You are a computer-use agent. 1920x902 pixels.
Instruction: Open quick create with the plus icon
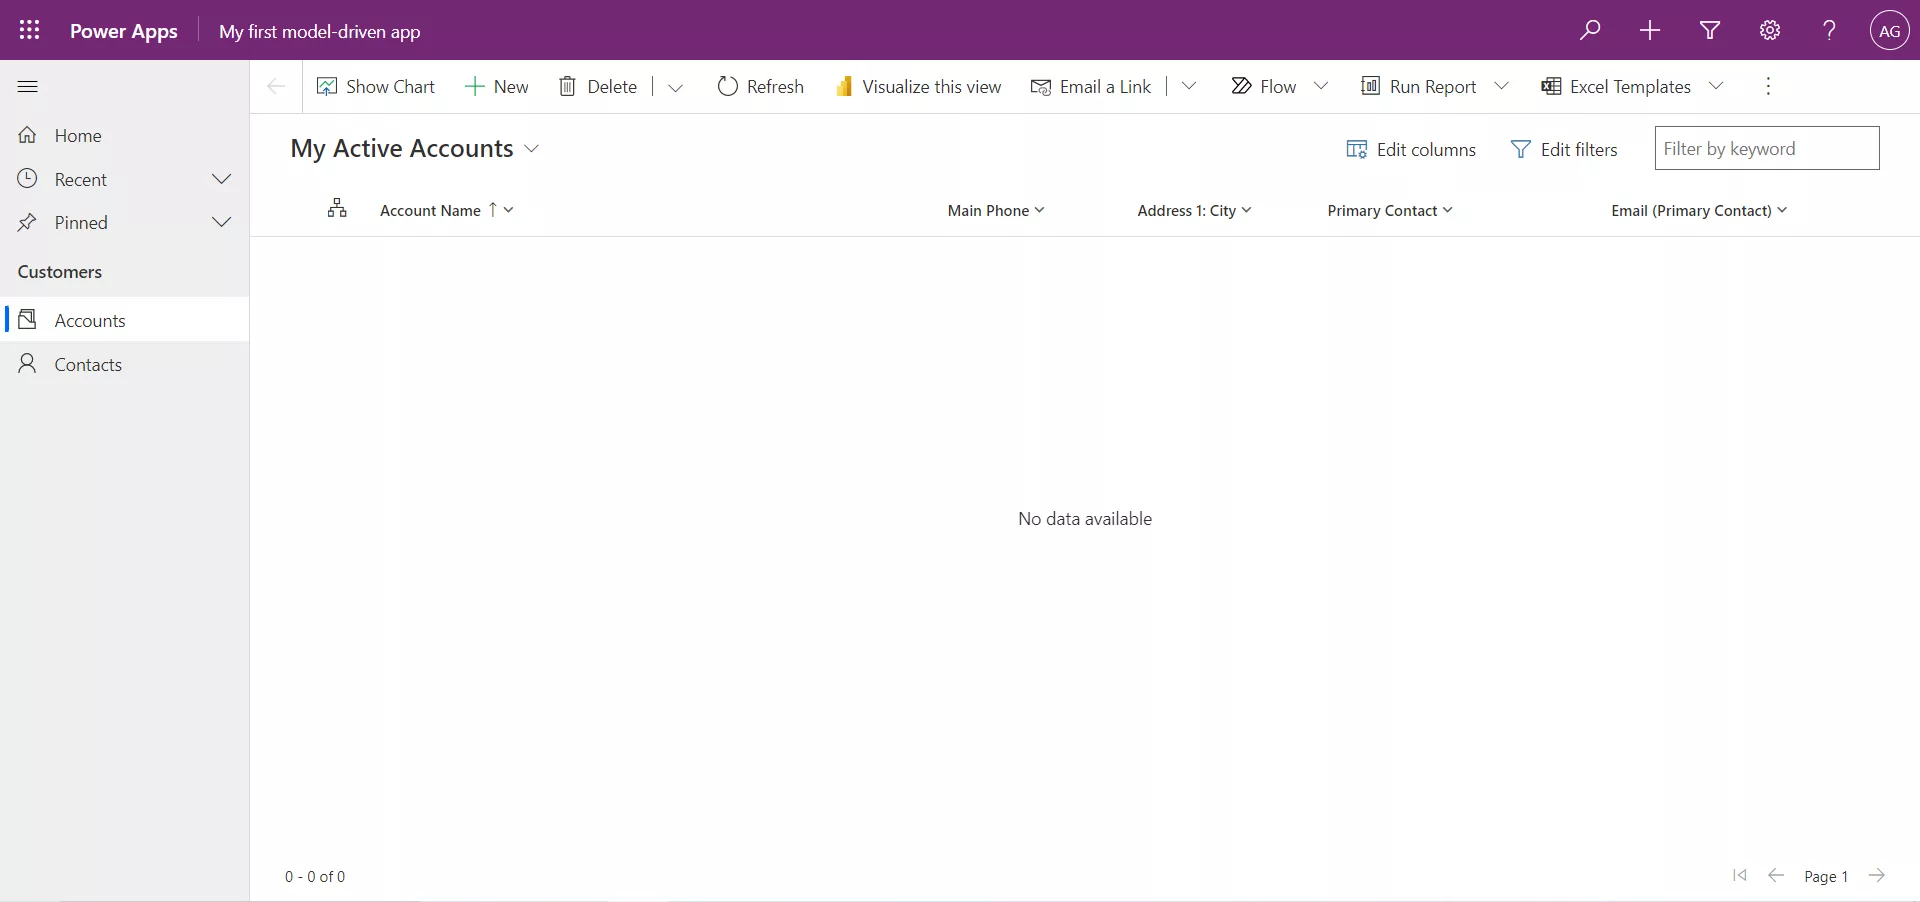[x=1650, y=30]
